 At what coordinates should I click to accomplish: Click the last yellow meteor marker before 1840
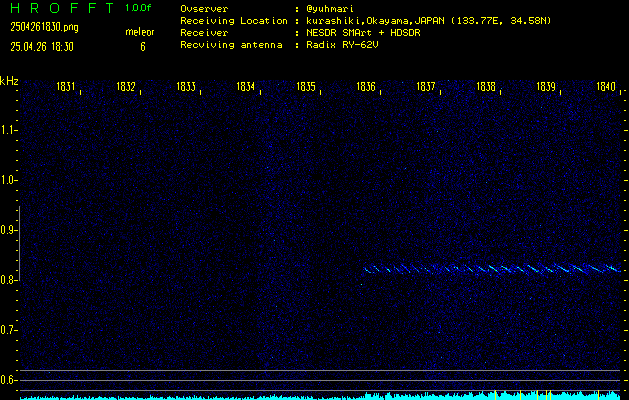click(598, 395)
